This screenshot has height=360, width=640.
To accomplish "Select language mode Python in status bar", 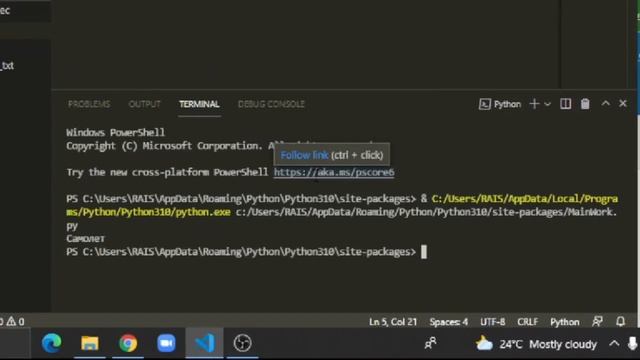I will pyautogui.click(x=564, y=322).
